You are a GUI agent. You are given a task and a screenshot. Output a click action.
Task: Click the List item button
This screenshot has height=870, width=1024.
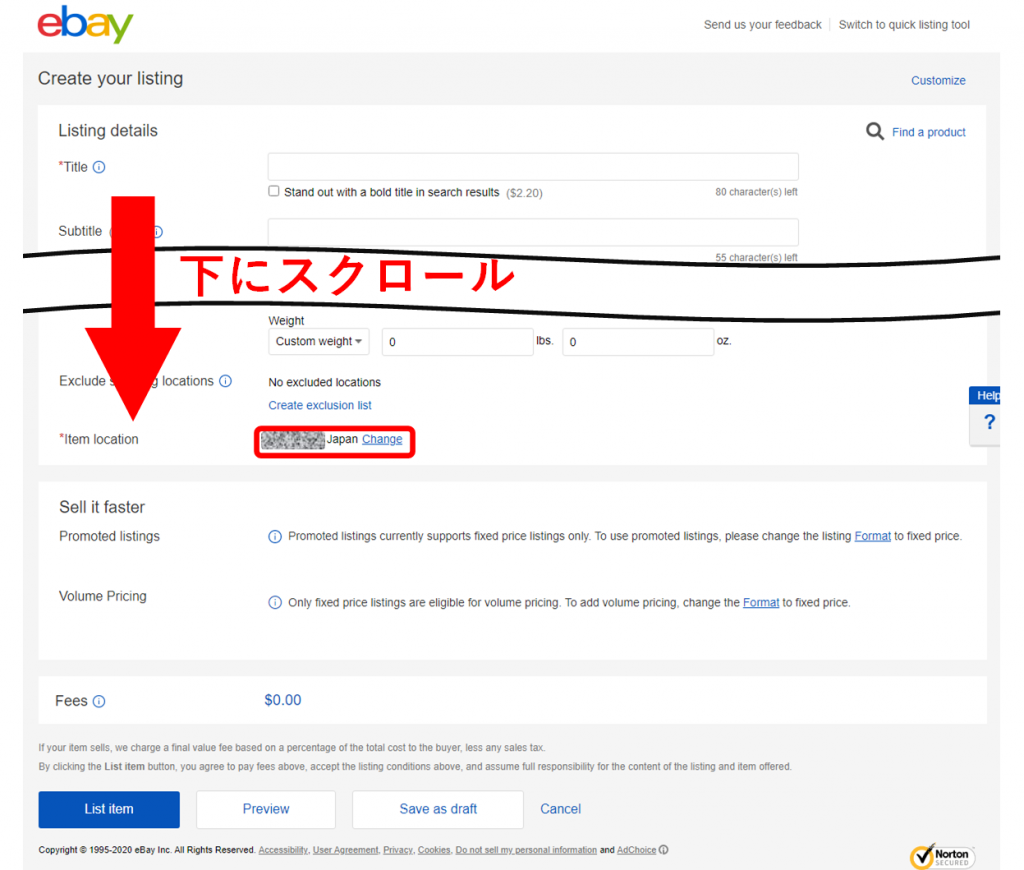[x=109, y=809]
